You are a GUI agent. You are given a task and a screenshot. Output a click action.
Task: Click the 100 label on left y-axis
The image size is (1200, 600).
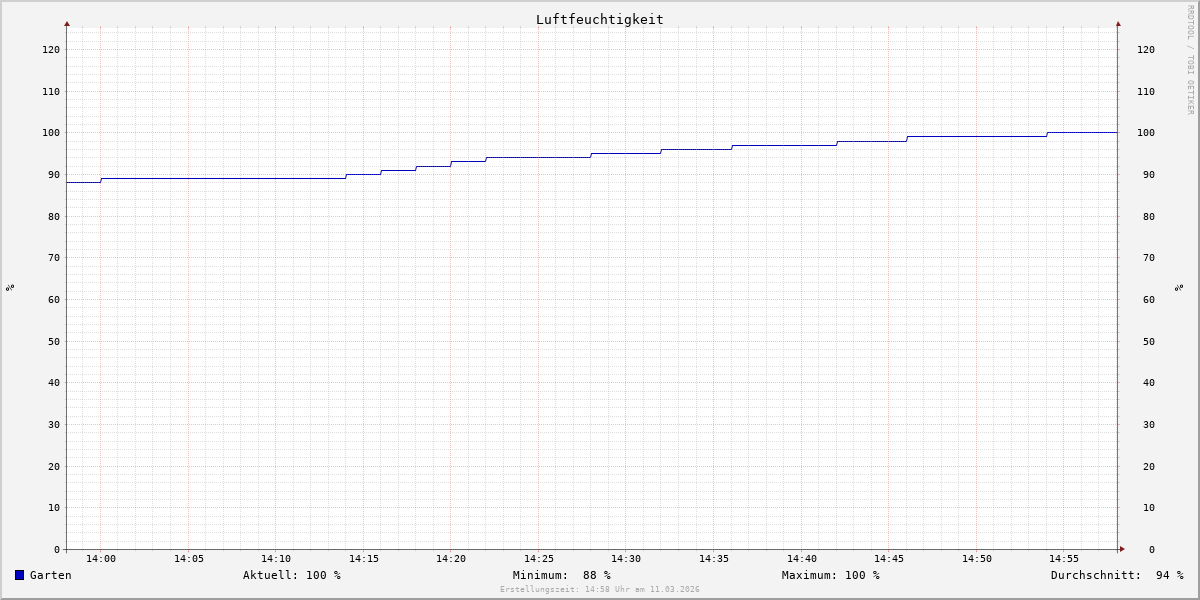click(51, 133)
